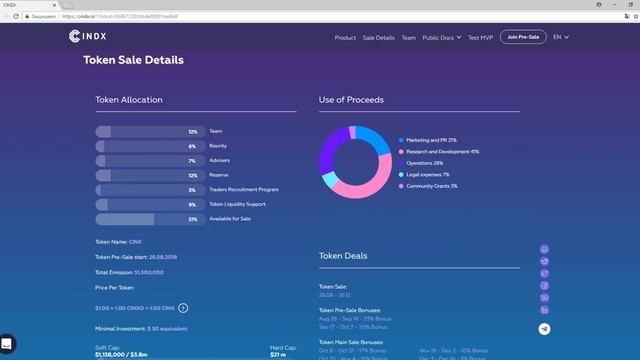Open the Test MVP nav link

[480, 38]
